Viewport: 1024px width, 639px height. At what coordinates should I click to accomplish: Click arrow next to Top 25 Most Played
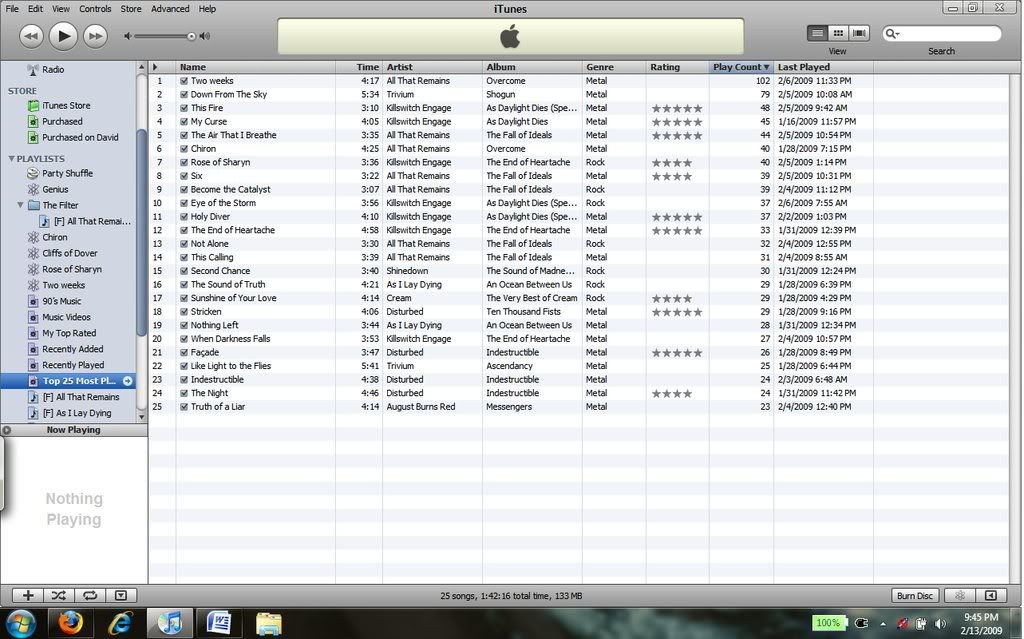(x=127, y=381)
